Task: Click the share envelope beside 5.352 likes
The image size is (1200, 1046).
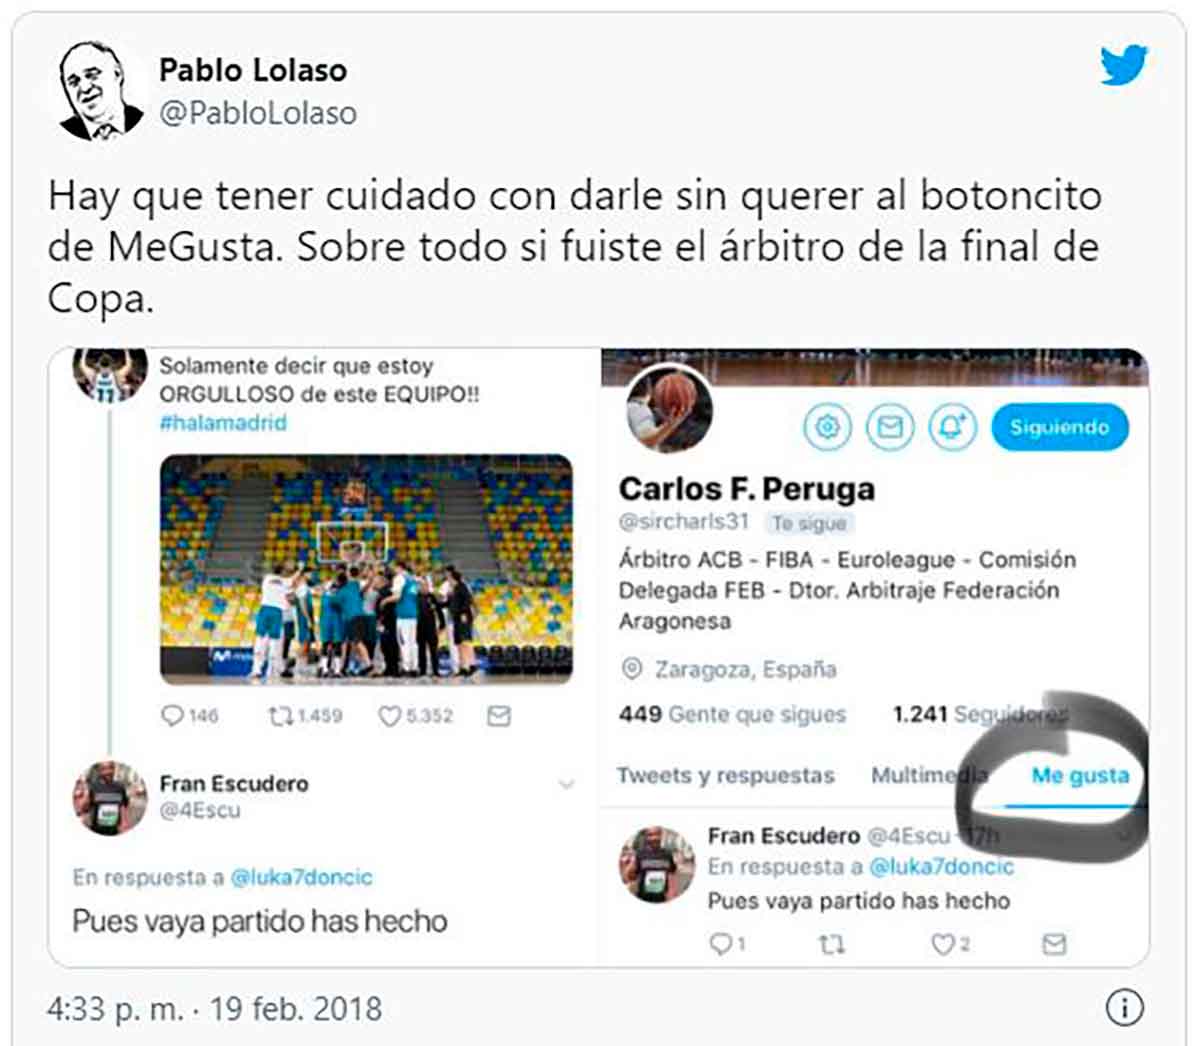Action: pos(498,716)
